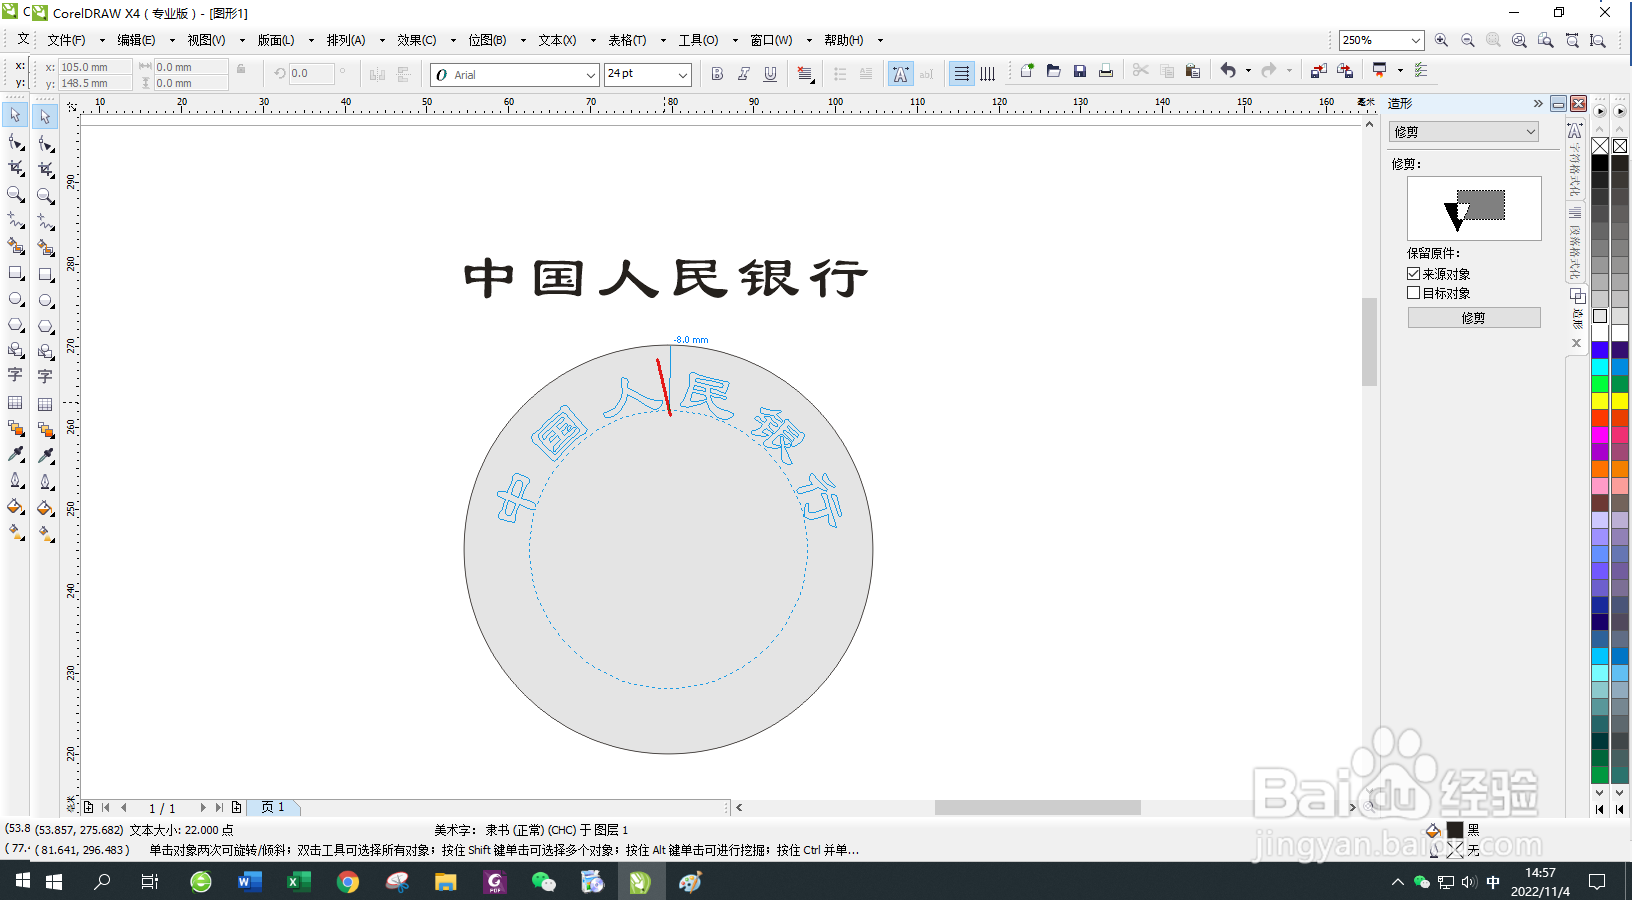Select the Shape tool in the leftmost toolbox
This screenshot has height=900, width=1632.
pyautogui.click(x=15, y=142)
